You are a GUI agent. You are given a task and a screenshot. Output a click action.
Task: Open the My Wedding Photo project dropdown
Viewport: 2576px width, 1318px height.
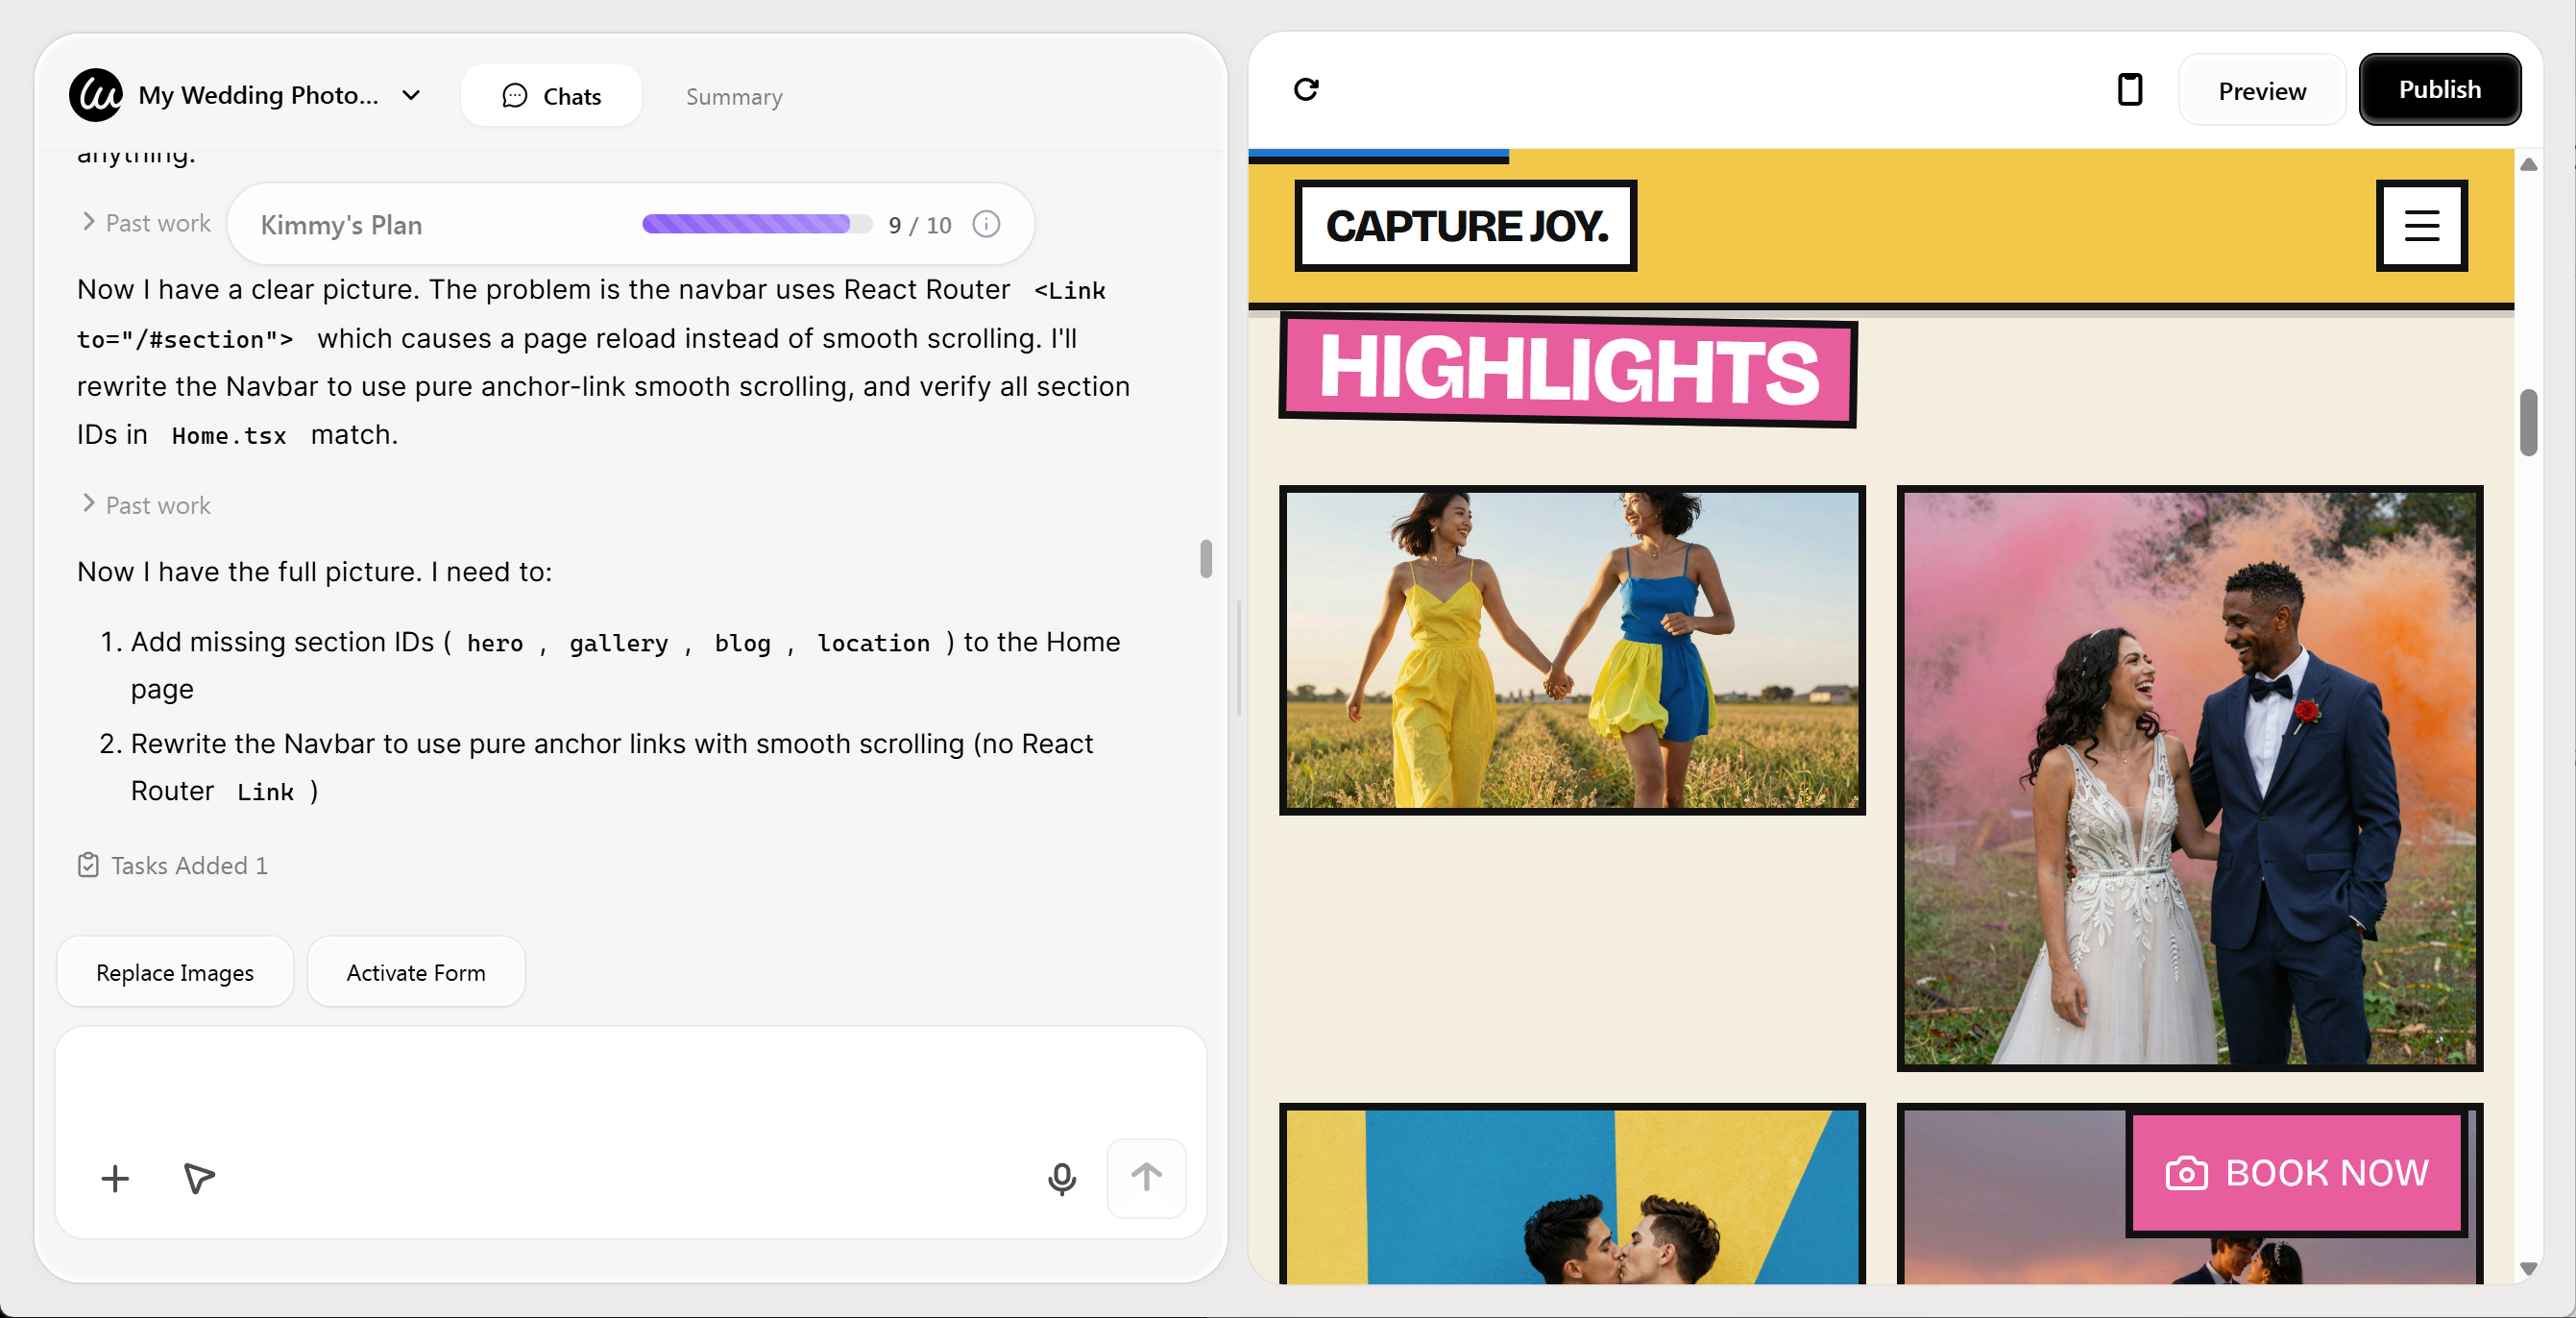pyautogui.click(x=410, y=95)
